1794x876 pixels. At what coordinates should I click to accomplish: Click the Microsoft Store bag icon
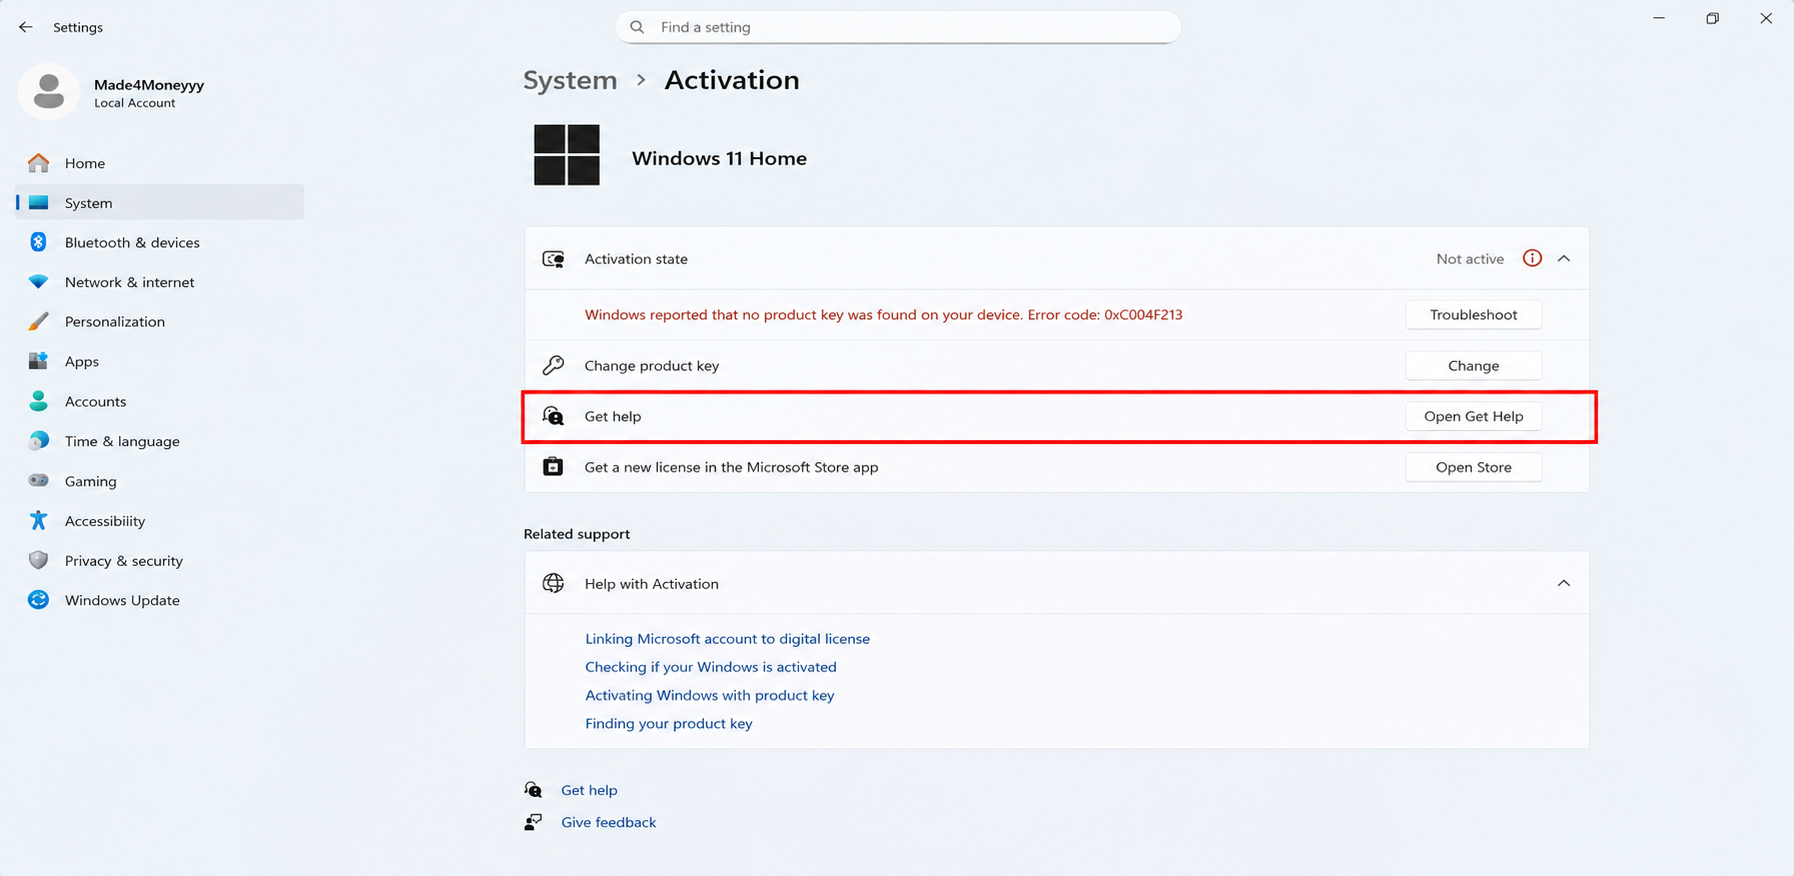[553, 467]
